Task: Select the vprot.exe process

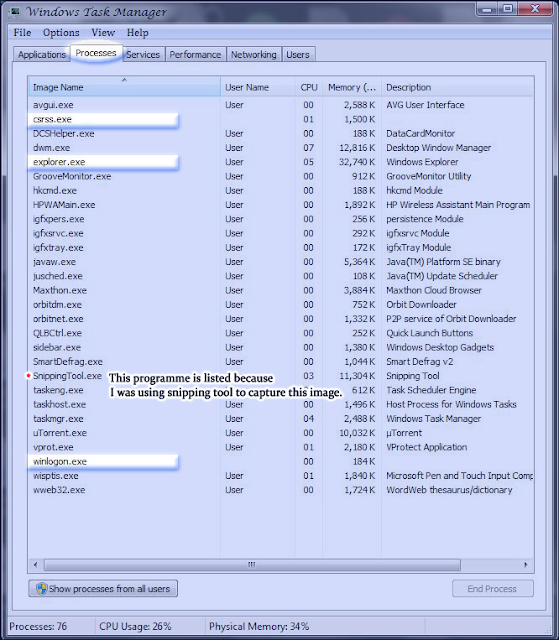Action: pos(281,447)
